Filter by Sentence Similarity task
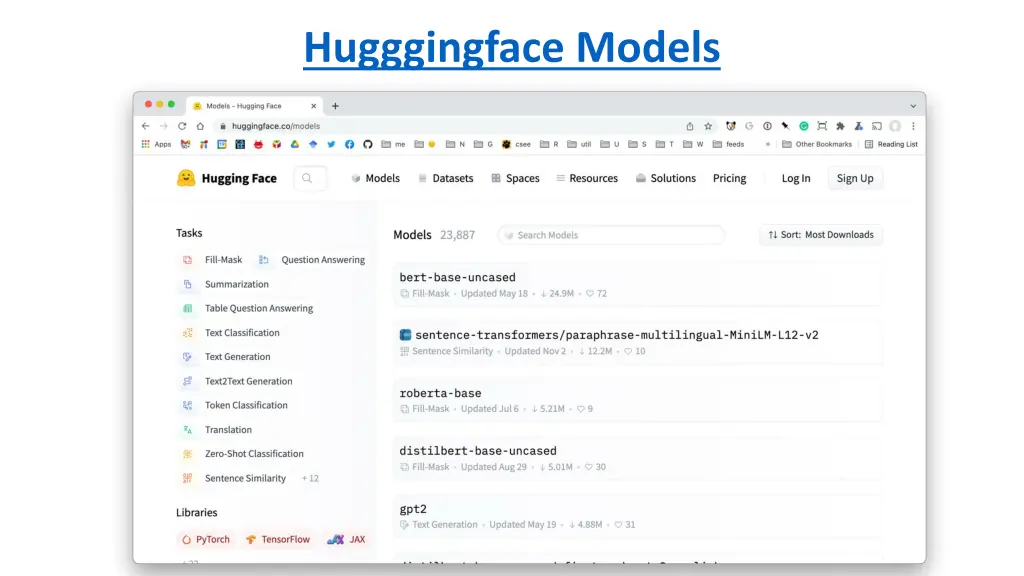1024x576 pixels. [x=234, y=478]
